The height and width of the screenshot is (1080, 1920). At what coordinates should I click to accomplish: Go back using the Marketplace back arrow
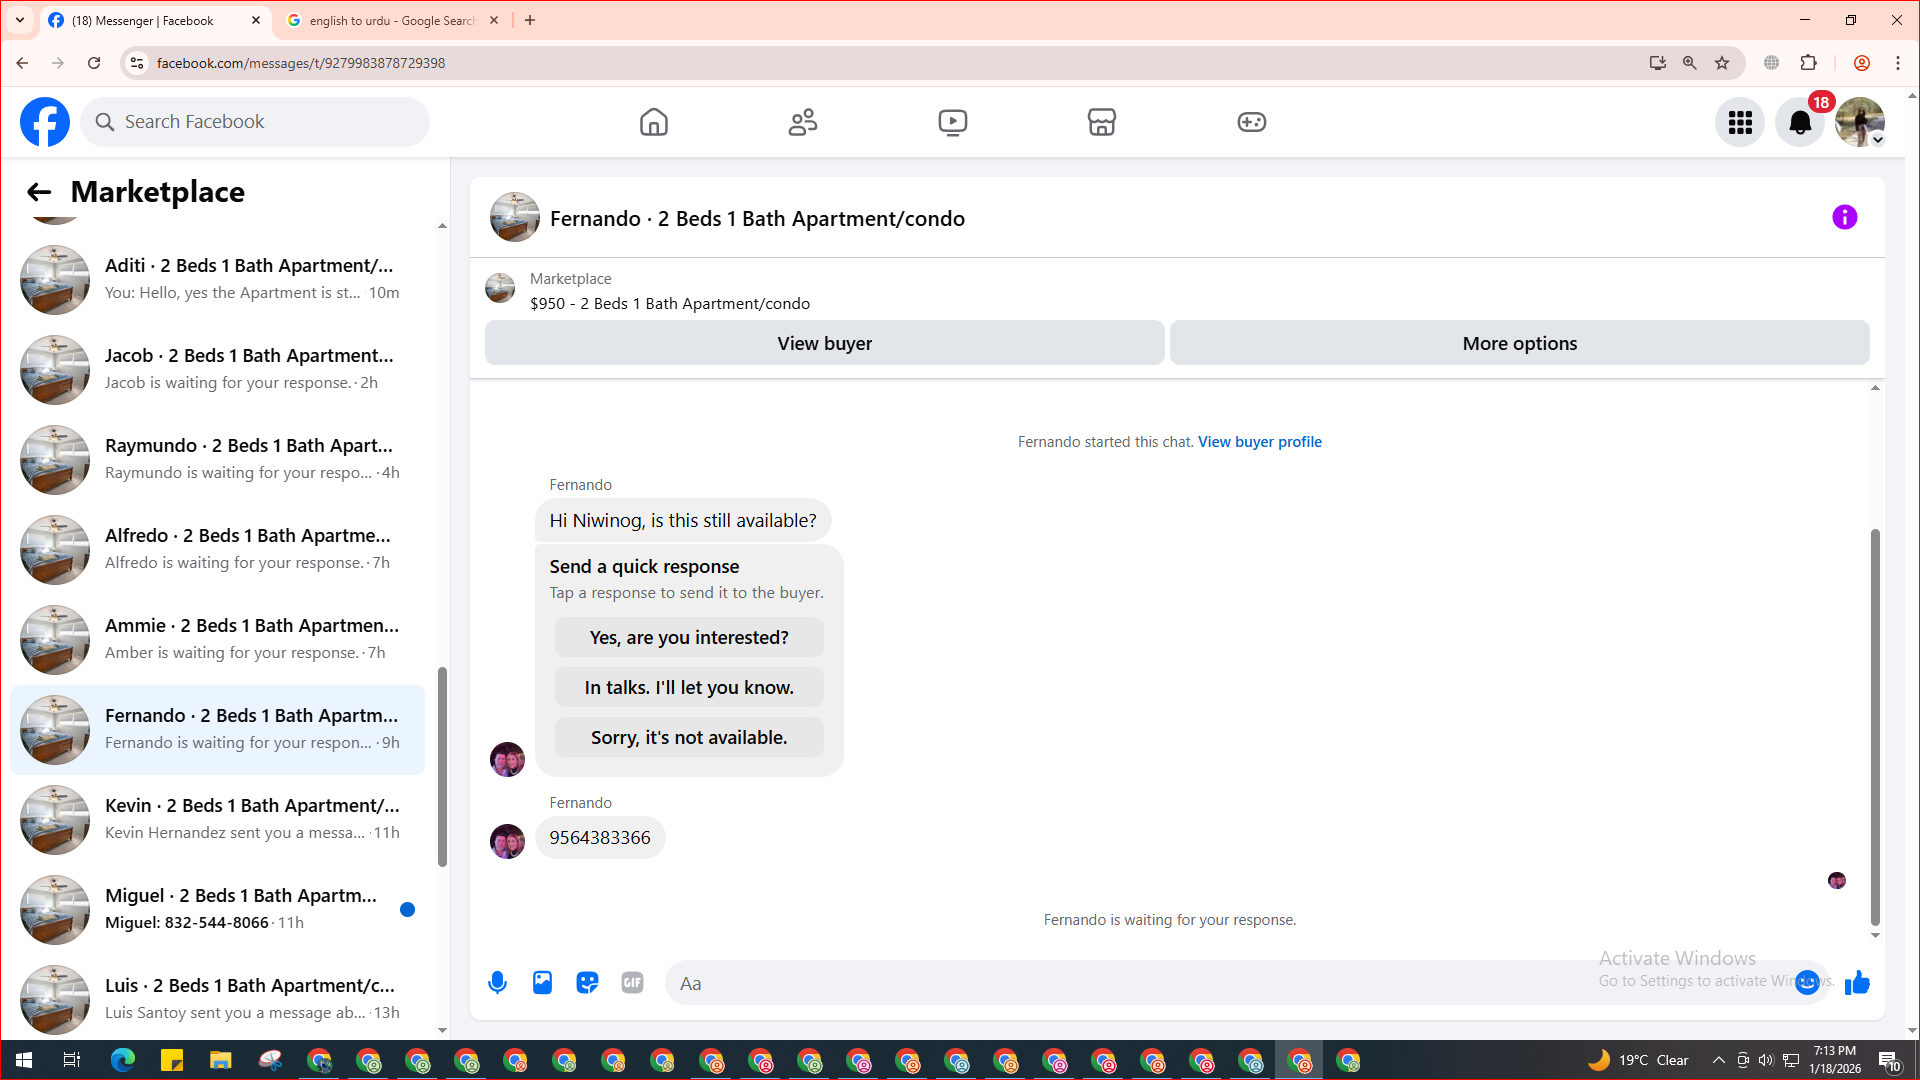click(x=39, y=192)
